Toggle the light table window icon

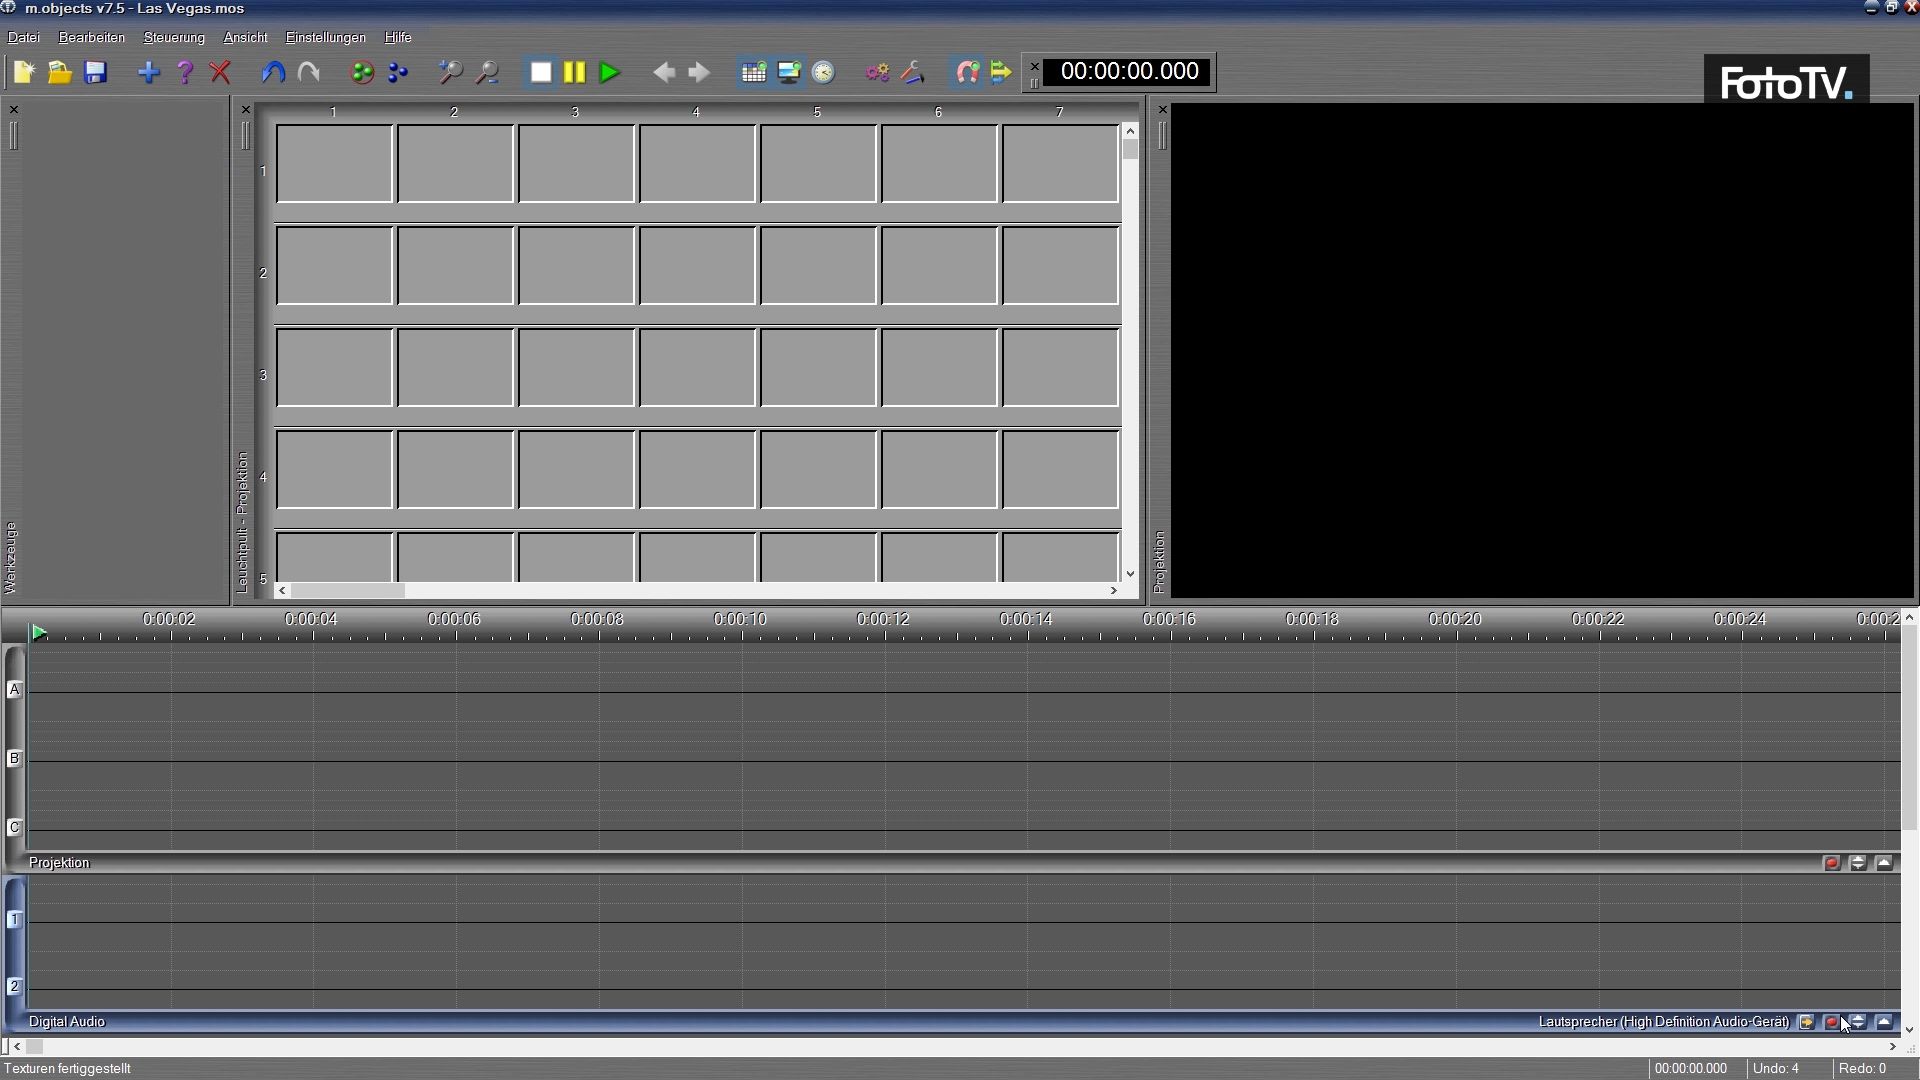754,72
